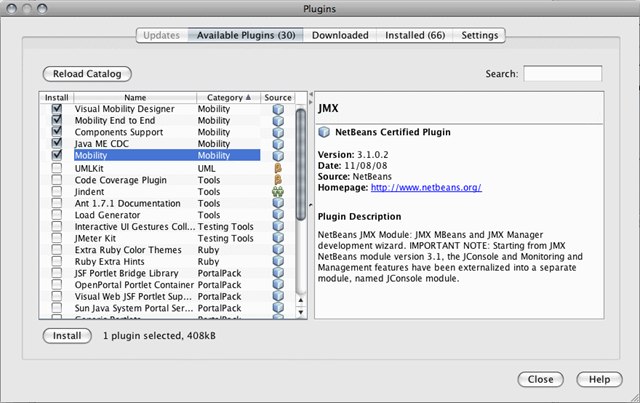Click source icon in Components Support row
Viewport: 640px width, 403px height.
click(278, 132)
